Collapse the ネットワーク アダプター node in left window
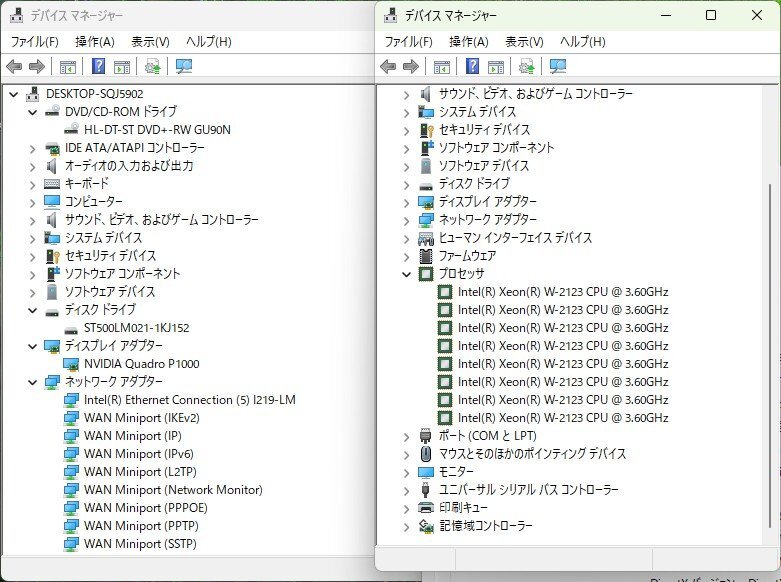The height and width of the screenshot is (582, 781). pyautogui.click(x=33, y=382)
